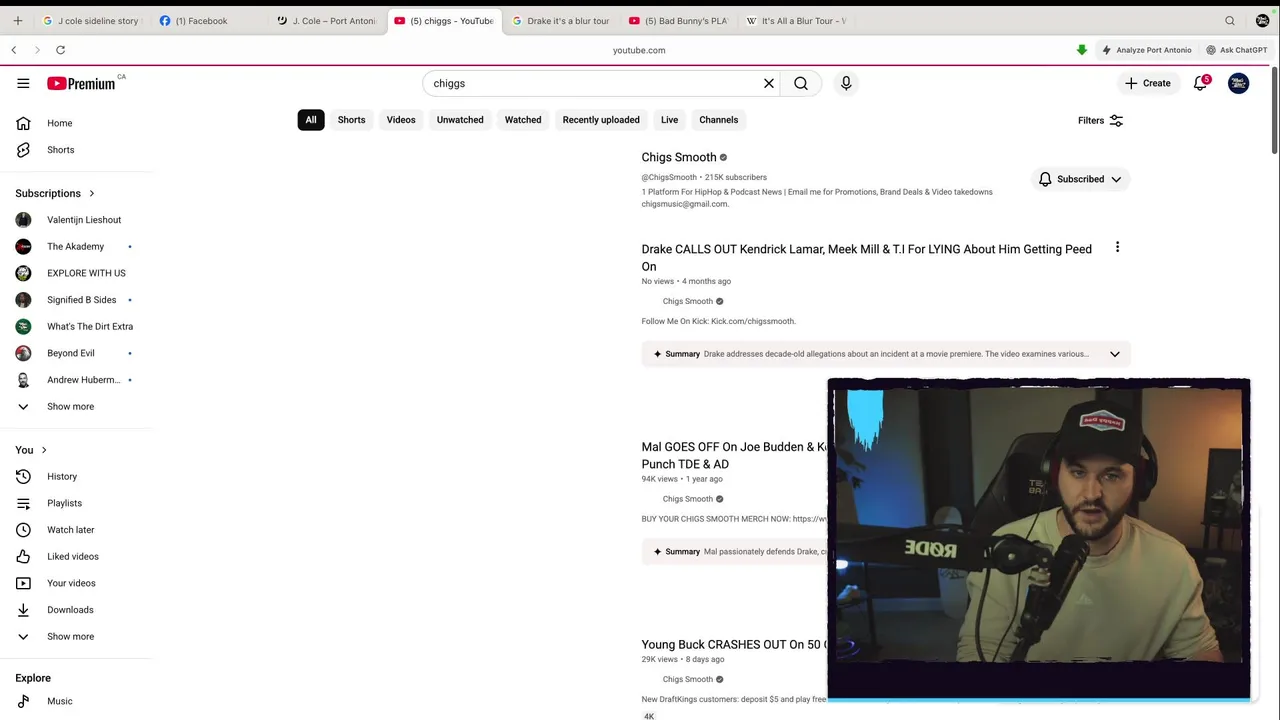Open the Mal GOES OFF On Joe Budden video title
Image resolution: width=1280 pixels, height=720 pixels.
coord(734,455)
